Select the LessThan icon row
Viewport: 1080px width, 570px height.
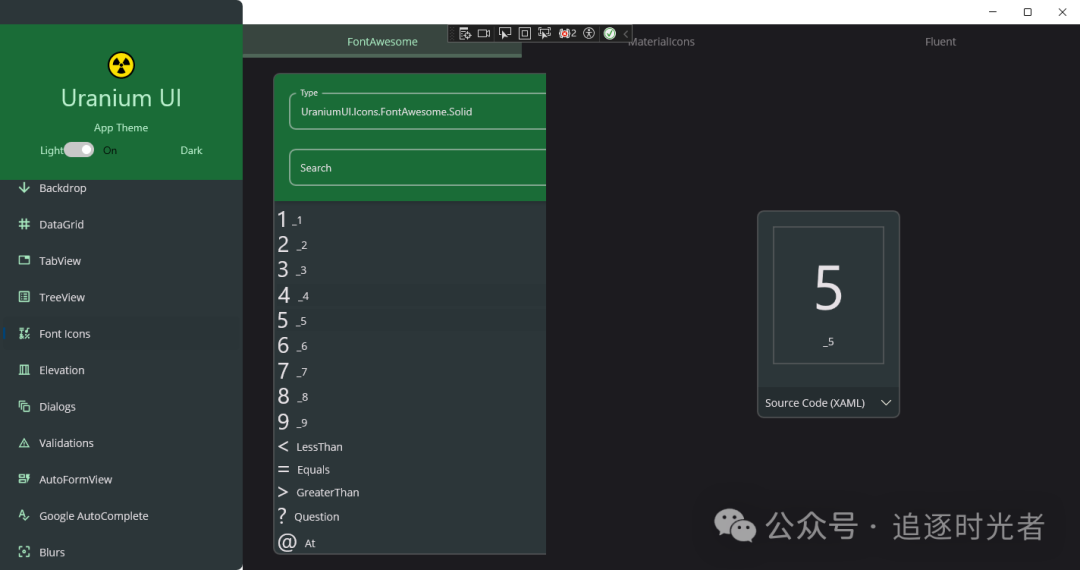point(411,447)
